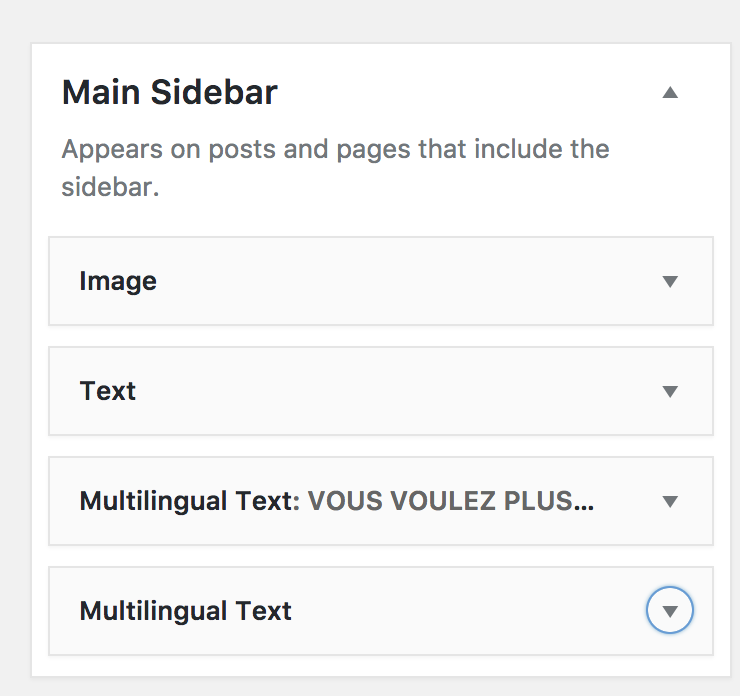Click "Multilingual Text:" label before VOUS VOULEZ
740x696 pixels.
pos(189,501)
